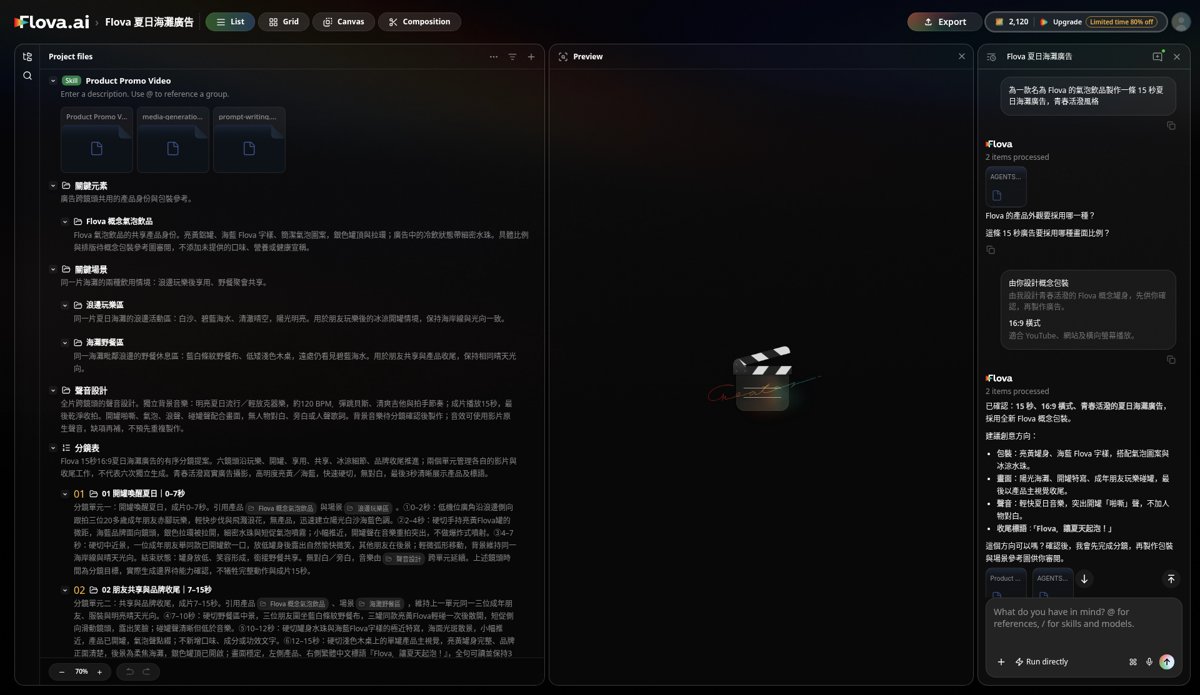Viewport: 1200px width, 695px height.
Task: Copy Flova's product appearance question reply
Action: [x=990, y=249]
